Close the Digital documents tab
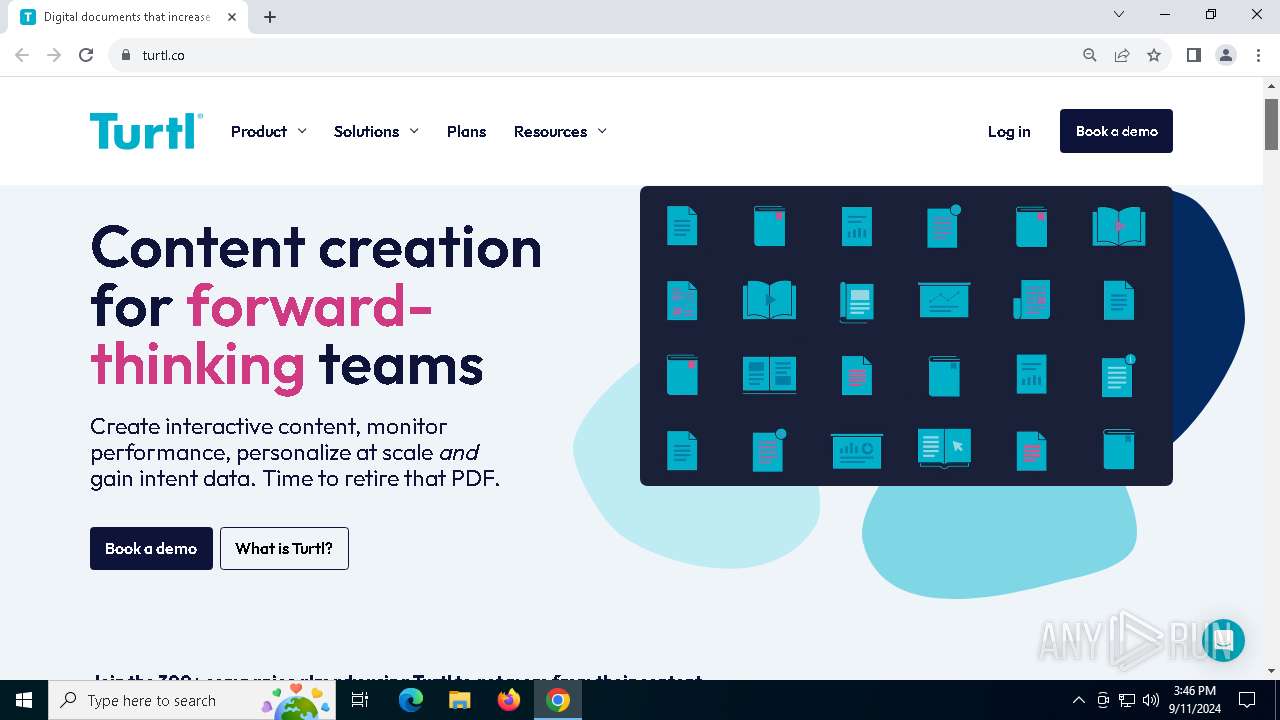The width and height of the screenshot is (1280, 720). tap(232, 17)
